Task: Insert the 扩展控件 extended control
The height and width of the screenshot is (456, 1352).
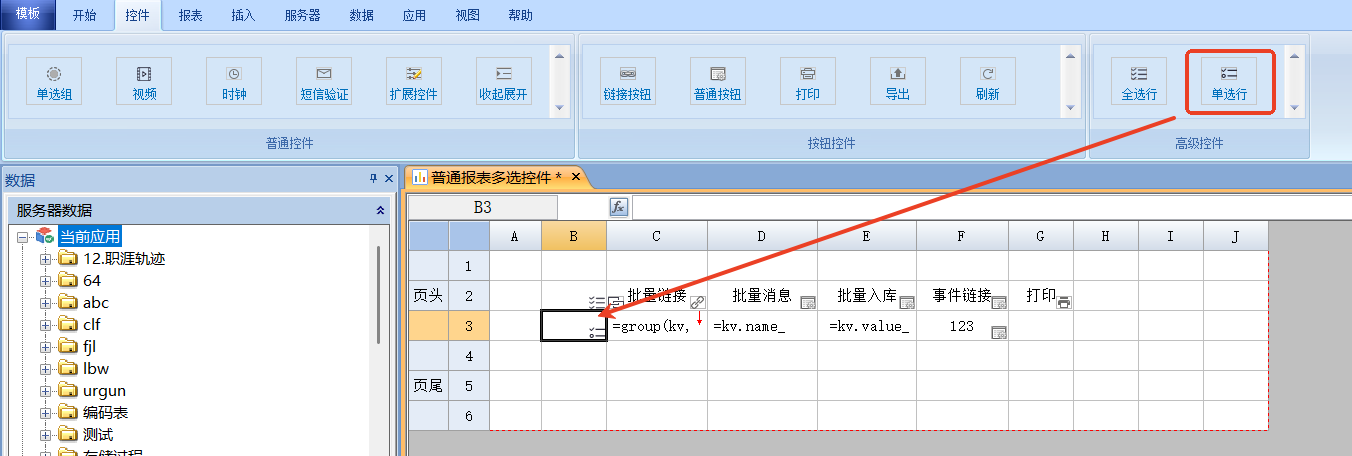Action: pyautogui.click(x=414, y=82)
